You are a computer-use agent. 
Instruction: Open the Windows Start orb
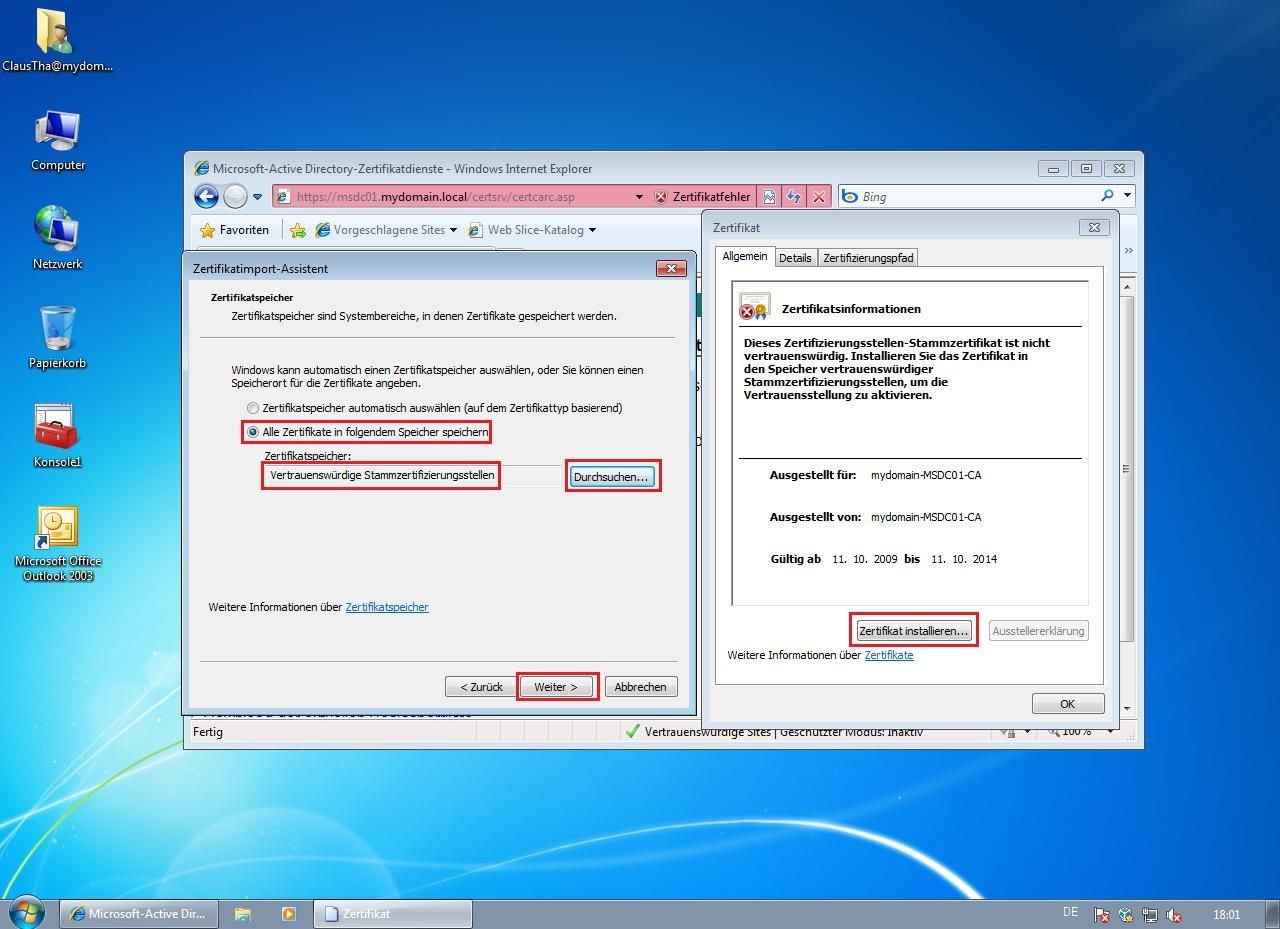(x=27, y=912)
